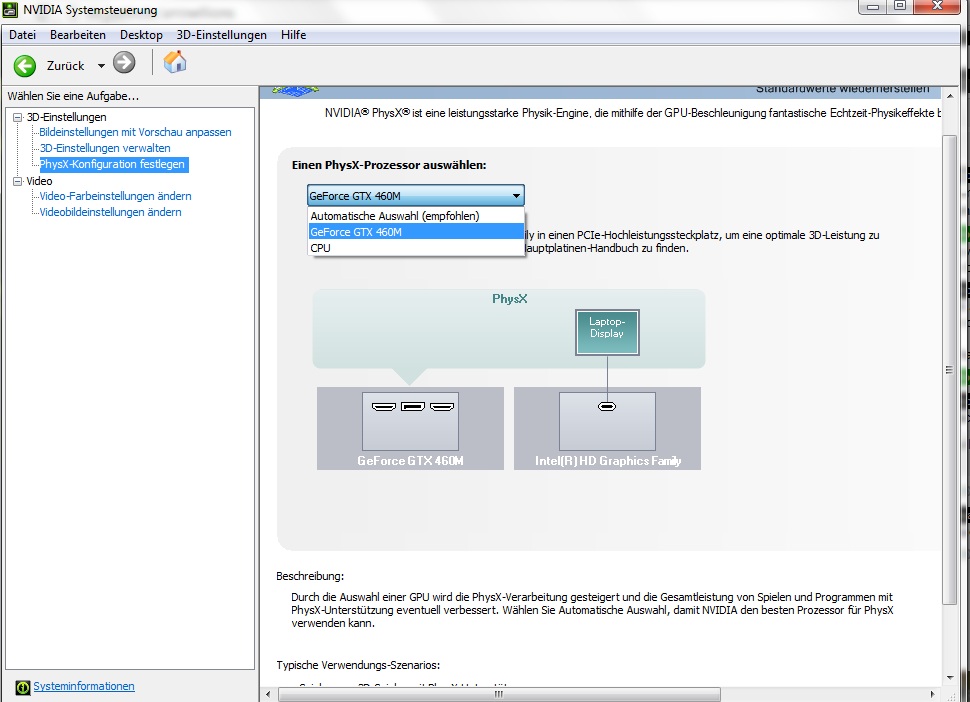Image resolution: width=970 pixels, height=702 pixels.
Task: Open the Zurück history dropdown arrow
Action: tap(101, 66)
